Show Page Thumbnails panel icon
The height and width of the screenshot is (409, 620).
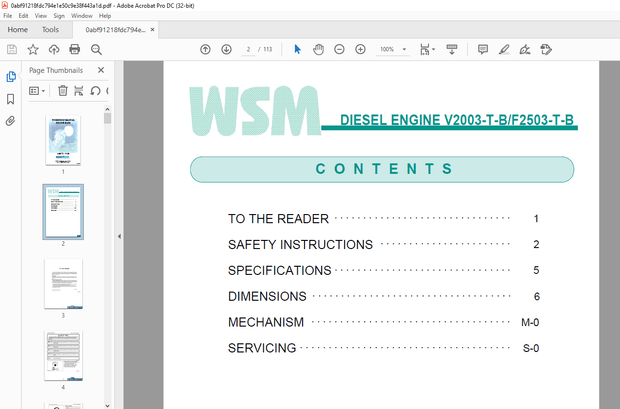tap(11, 77)
